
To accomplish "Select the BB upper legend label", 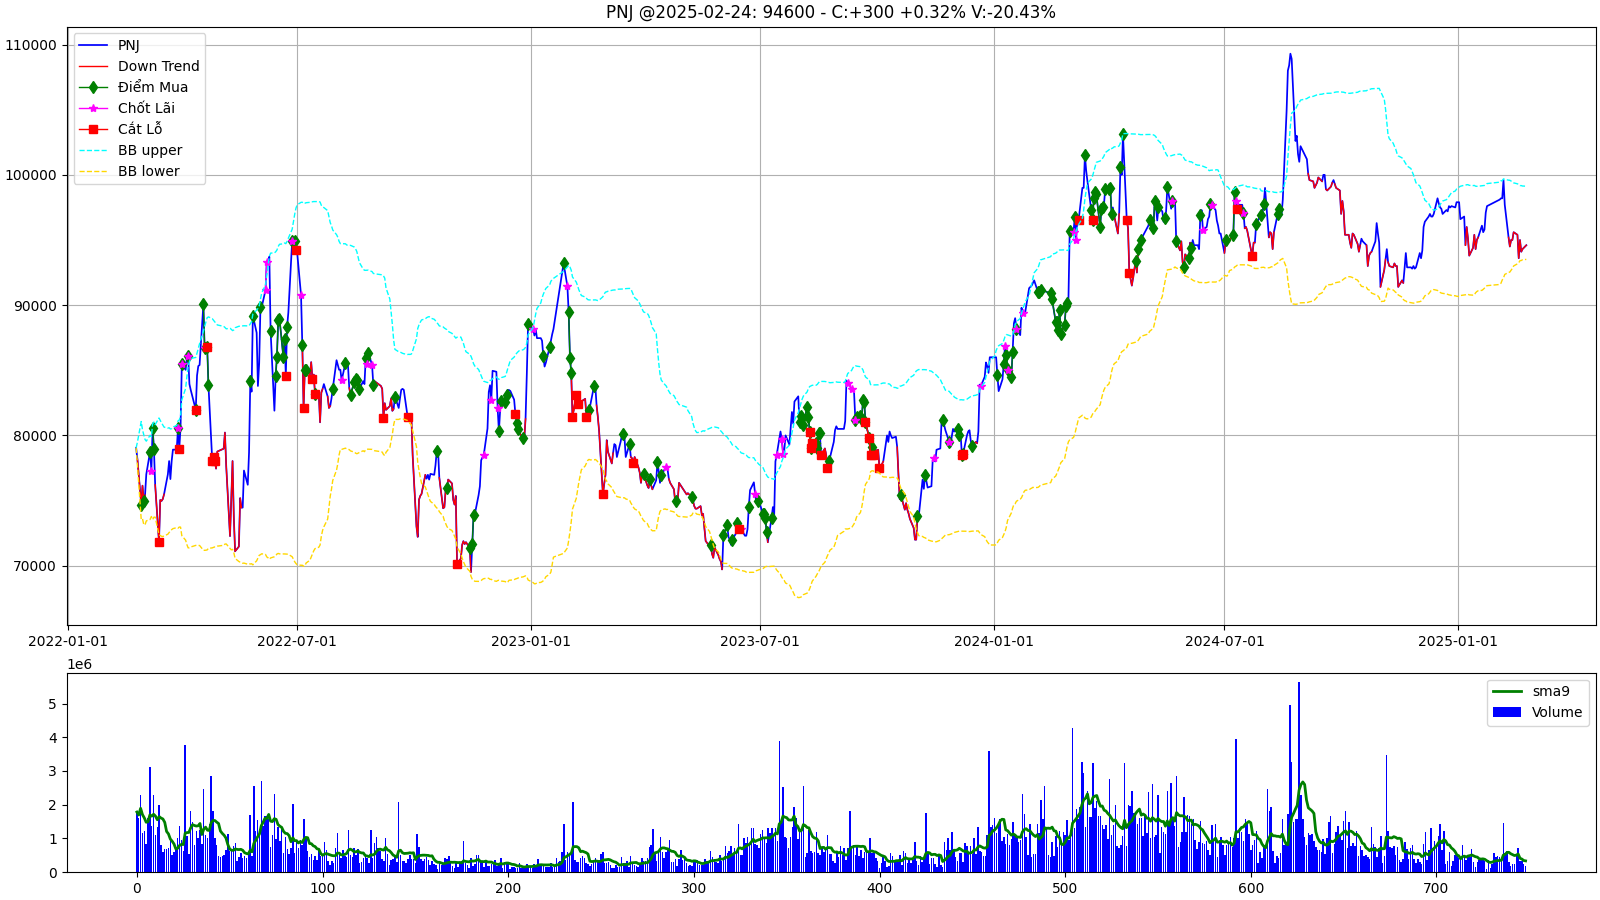I will point(150,150).
